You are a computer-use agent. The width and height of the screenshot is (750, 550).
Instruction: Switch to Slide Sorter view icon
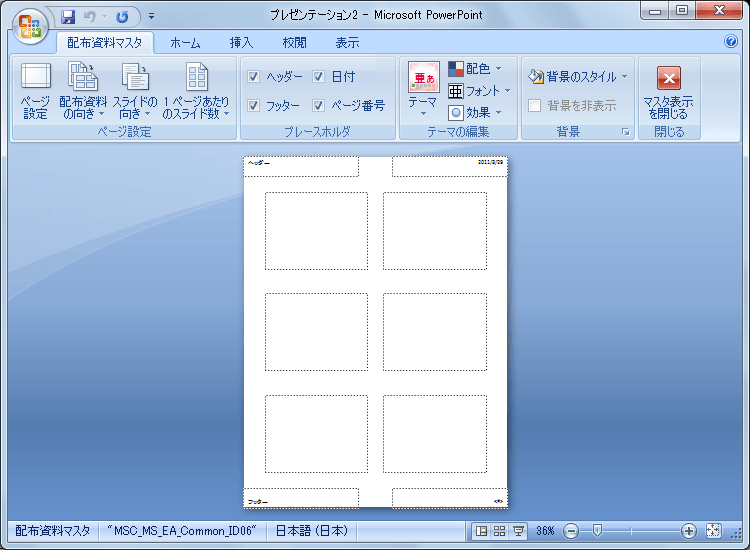point(499,531)
